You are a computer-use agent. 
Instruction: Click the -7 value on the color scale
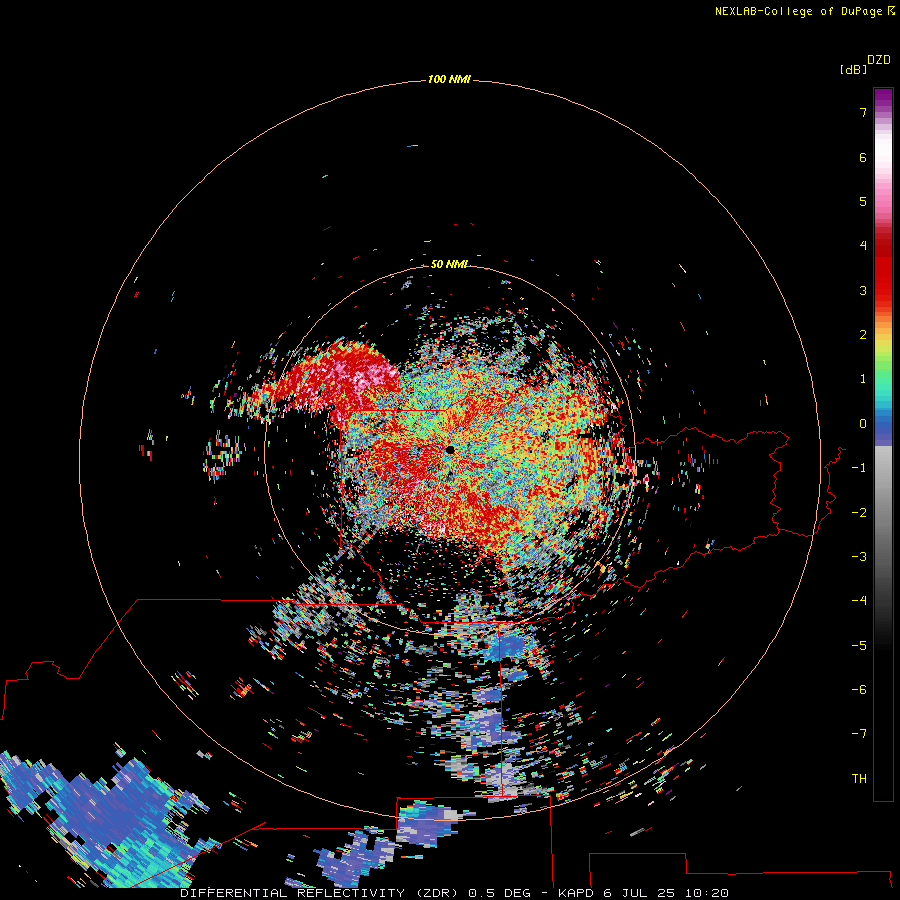(859, 734)
